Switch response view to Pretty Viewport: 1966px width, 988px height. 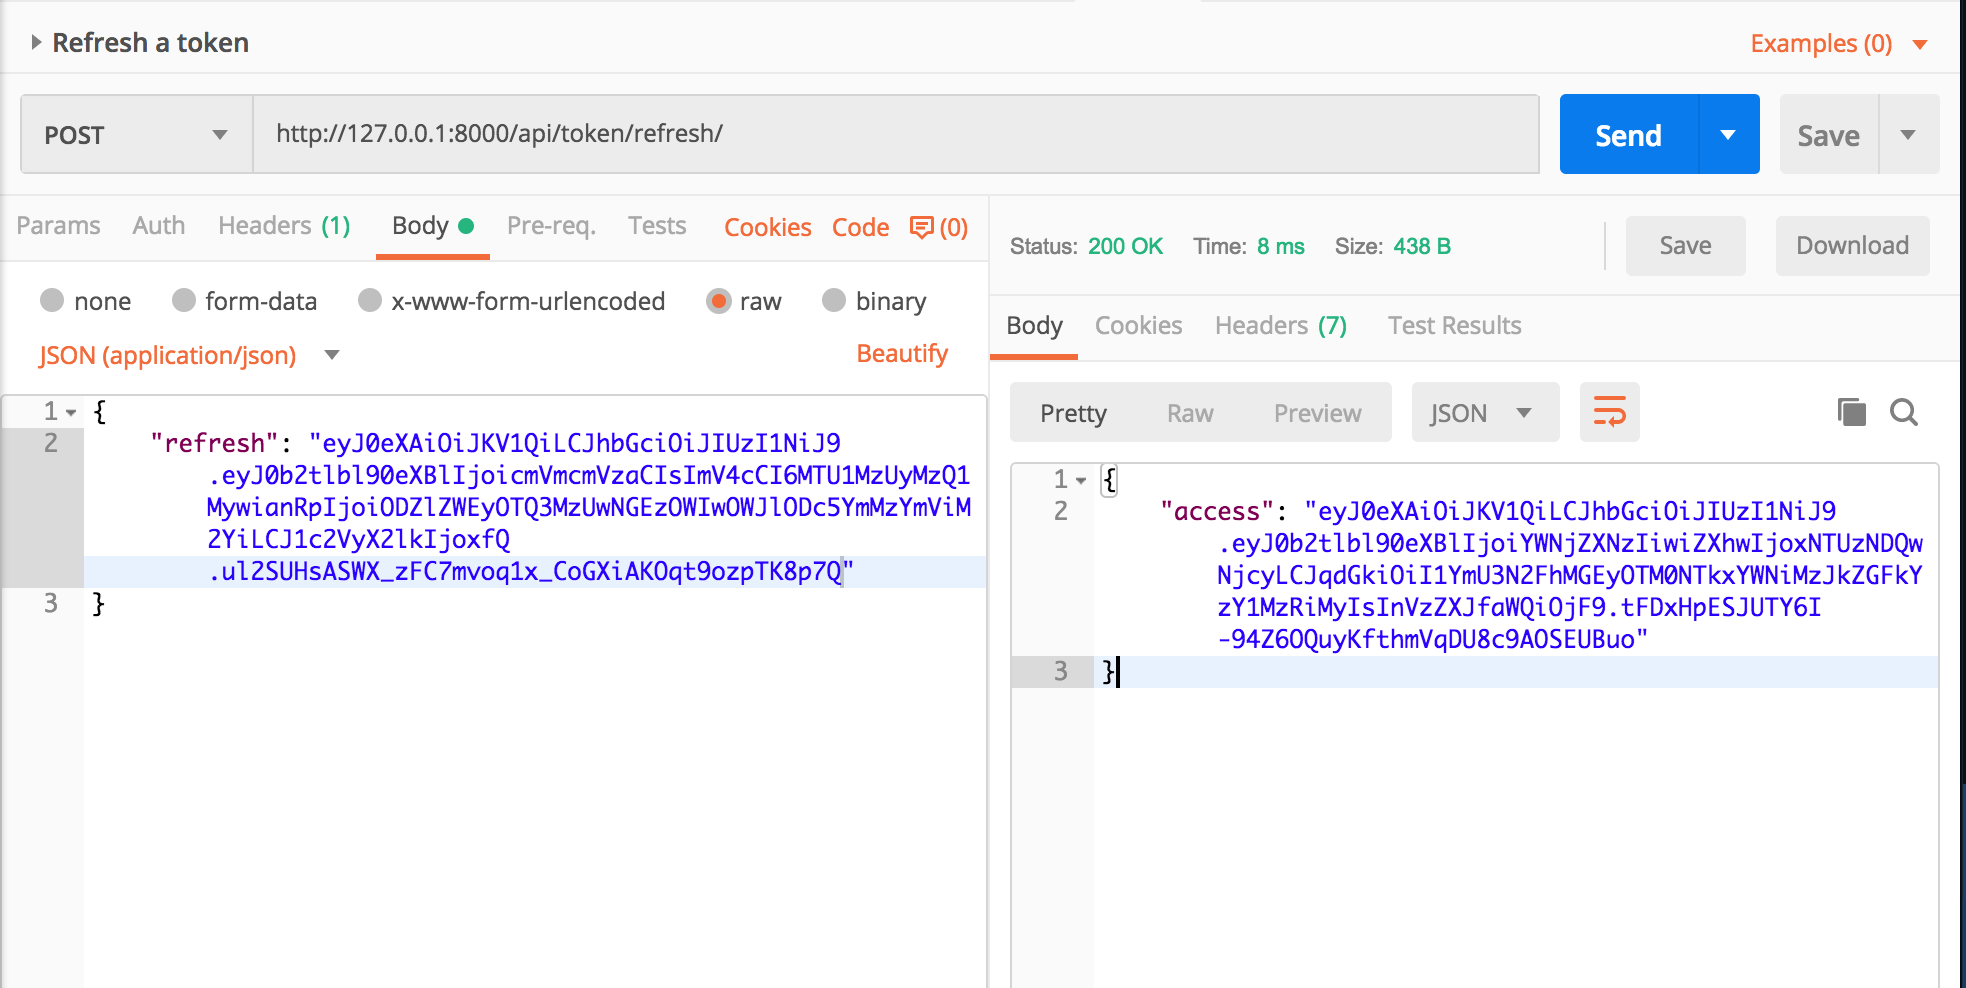coord(1073,413)
